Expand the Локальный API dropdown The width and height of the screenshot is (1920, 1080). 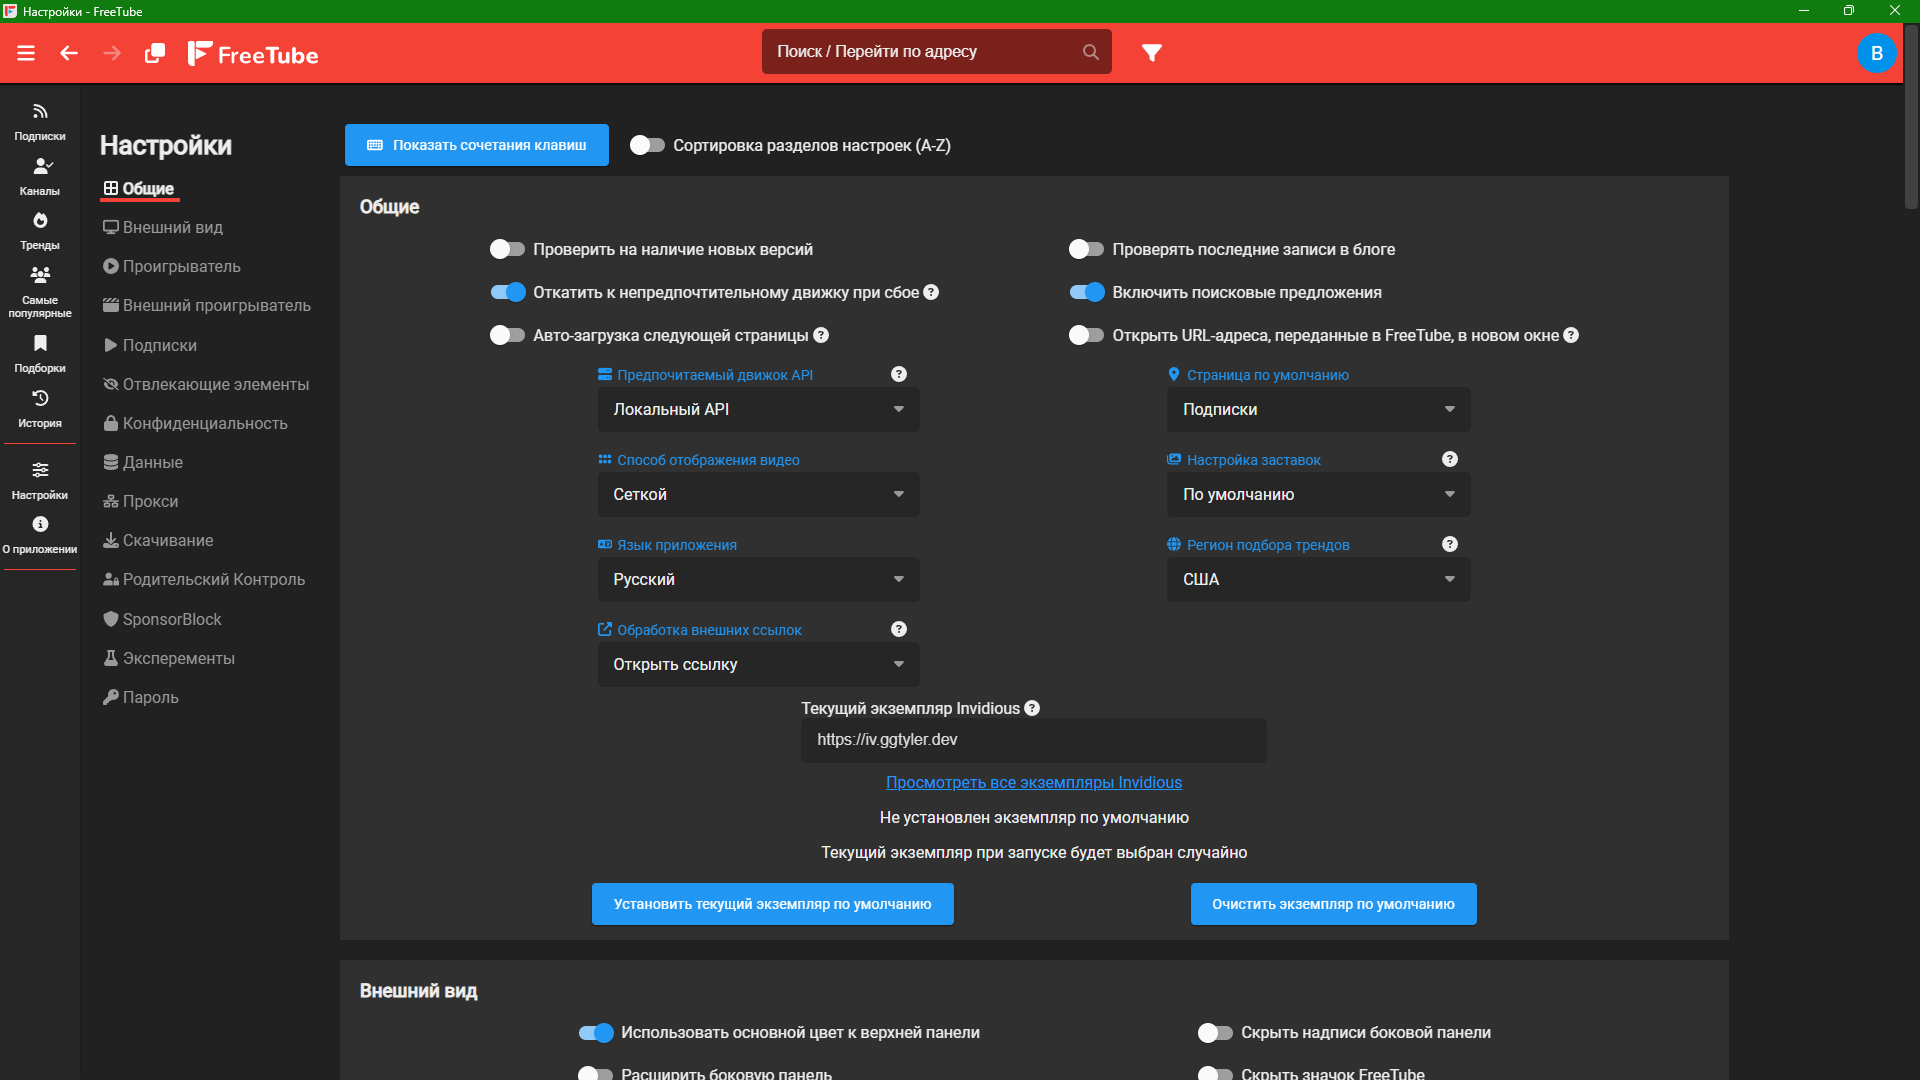click(x=758, y=409)
